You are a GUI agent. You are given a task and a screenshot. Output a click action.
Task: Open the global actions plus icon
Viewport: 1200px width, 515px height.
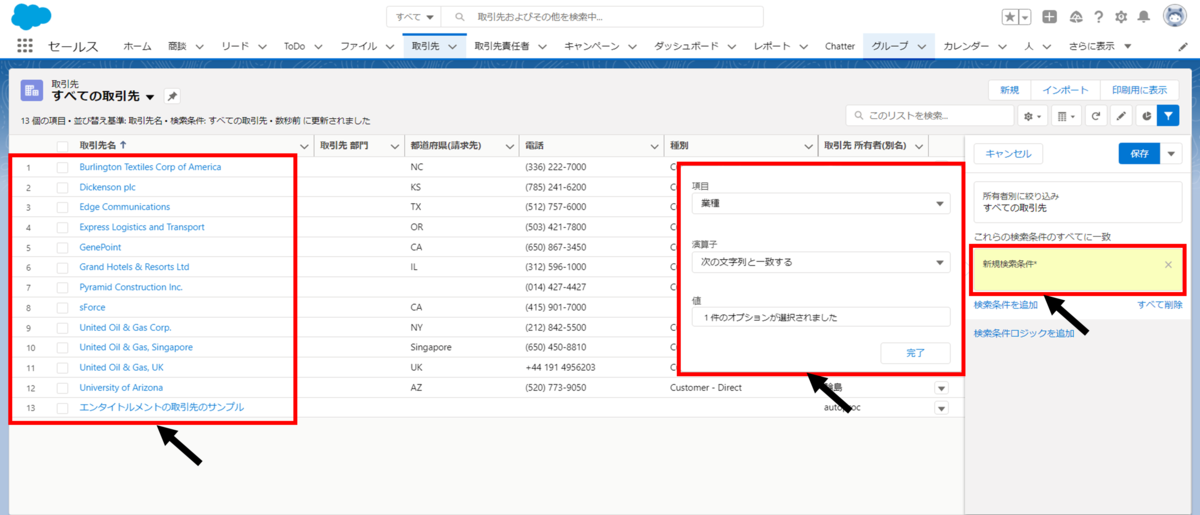[x=1049, y=17]
